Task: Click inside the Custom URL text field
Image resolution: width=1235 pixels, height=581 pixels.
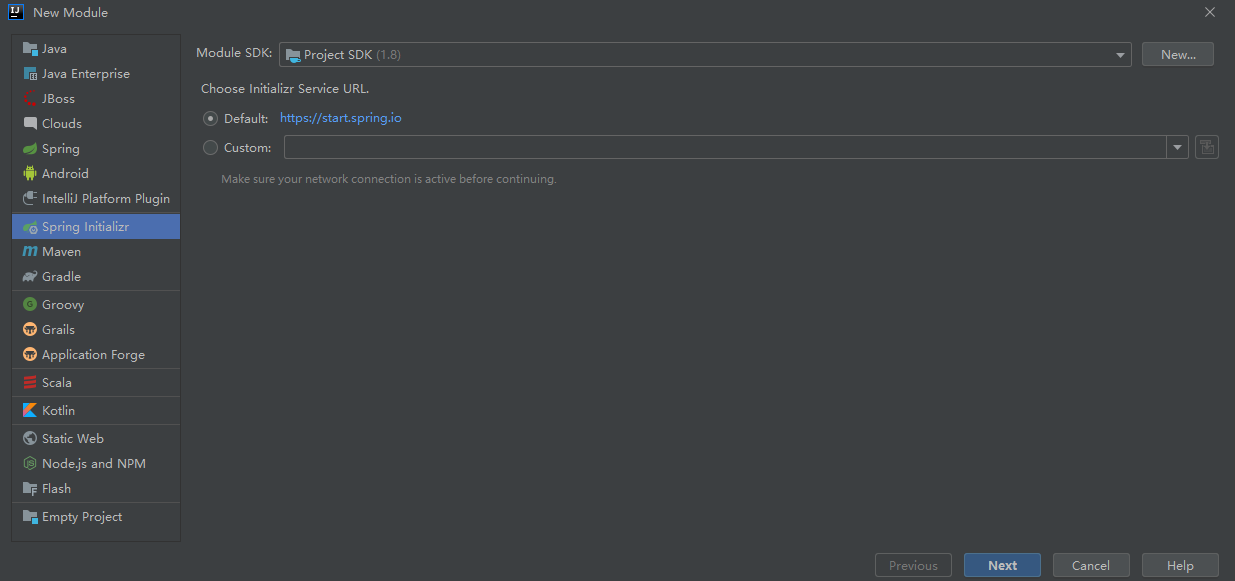Action: [725, 147]
